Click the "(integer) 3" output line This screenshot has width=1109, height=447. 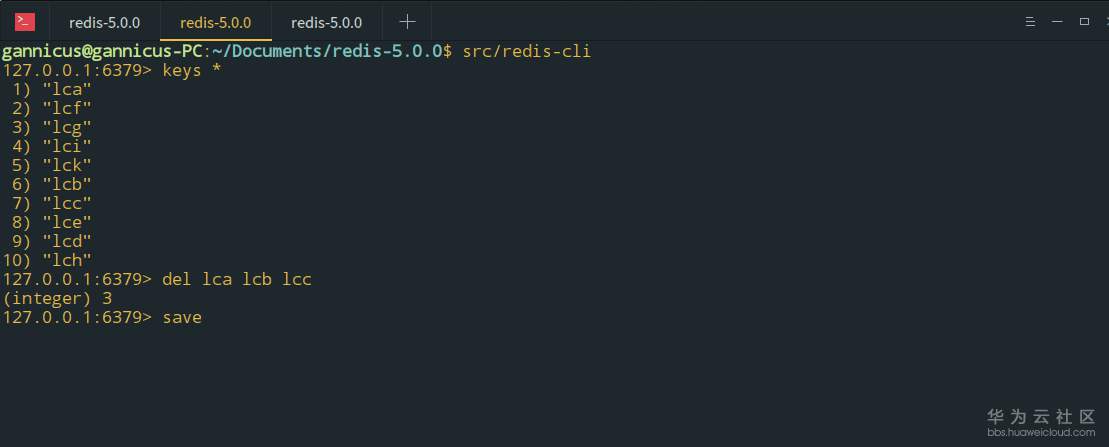pyautogui.click(x=57, y=298)
